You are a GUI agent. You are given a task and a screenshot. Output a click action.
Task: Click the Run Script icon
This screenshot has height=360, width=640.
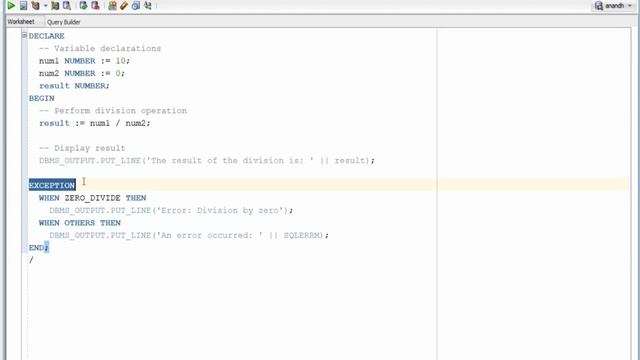24,6
